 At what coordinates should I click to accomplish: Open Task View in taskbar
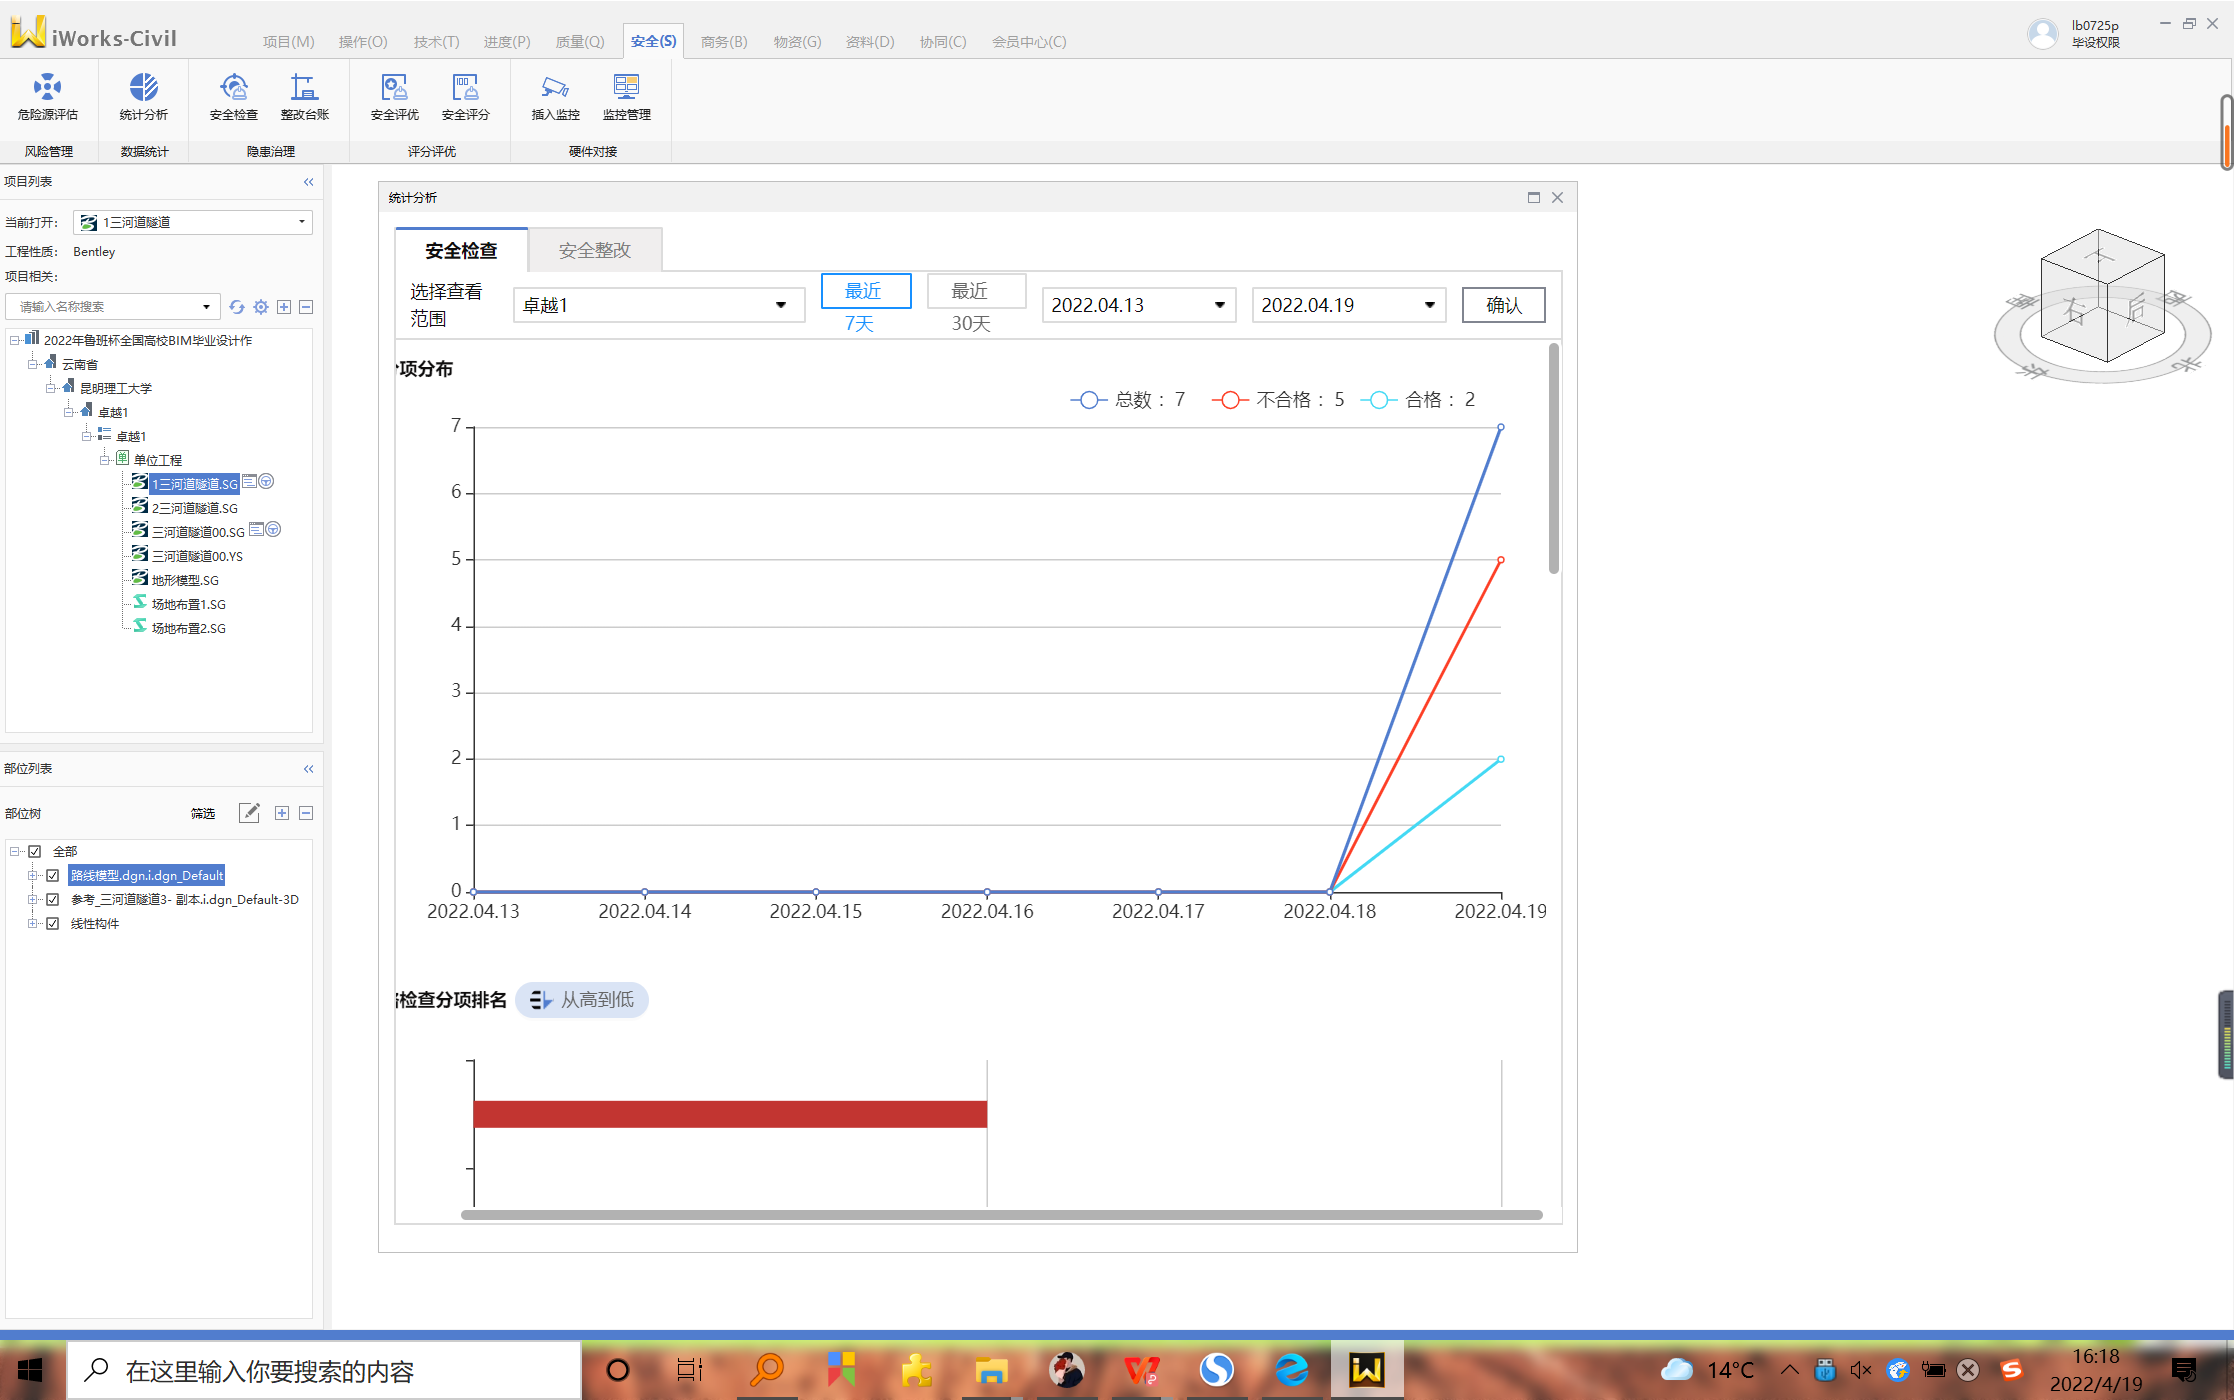(690, 1369)
